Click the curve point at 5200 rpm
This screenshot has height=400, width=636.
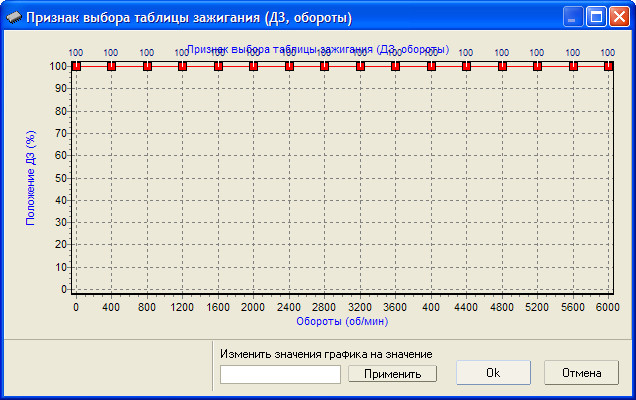(537, 66)
